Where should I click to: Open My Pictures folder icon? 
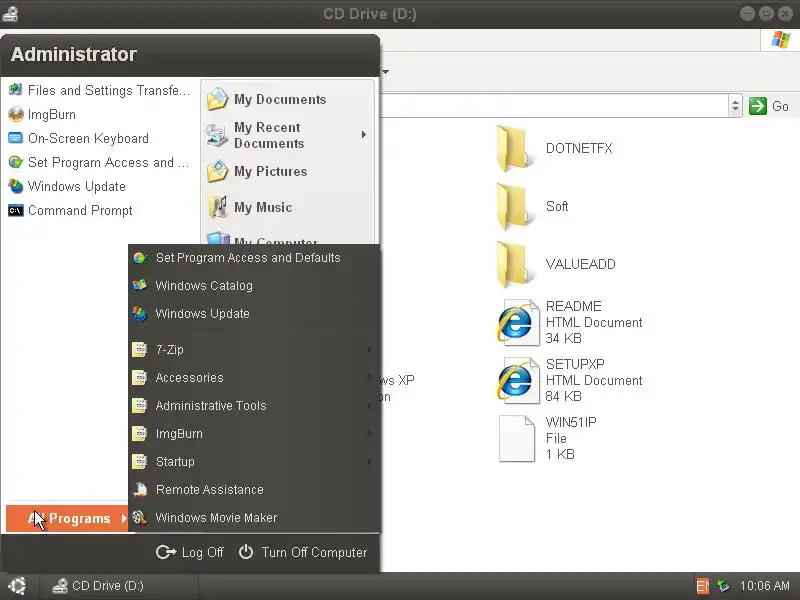point(217,171)
